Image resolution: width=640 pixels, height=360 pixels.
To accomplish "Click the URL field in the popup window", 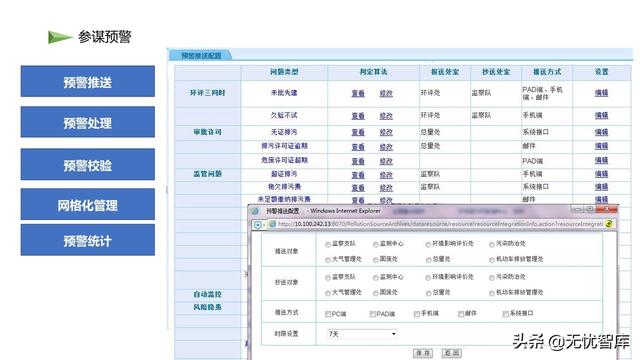I will click(440, 224).
